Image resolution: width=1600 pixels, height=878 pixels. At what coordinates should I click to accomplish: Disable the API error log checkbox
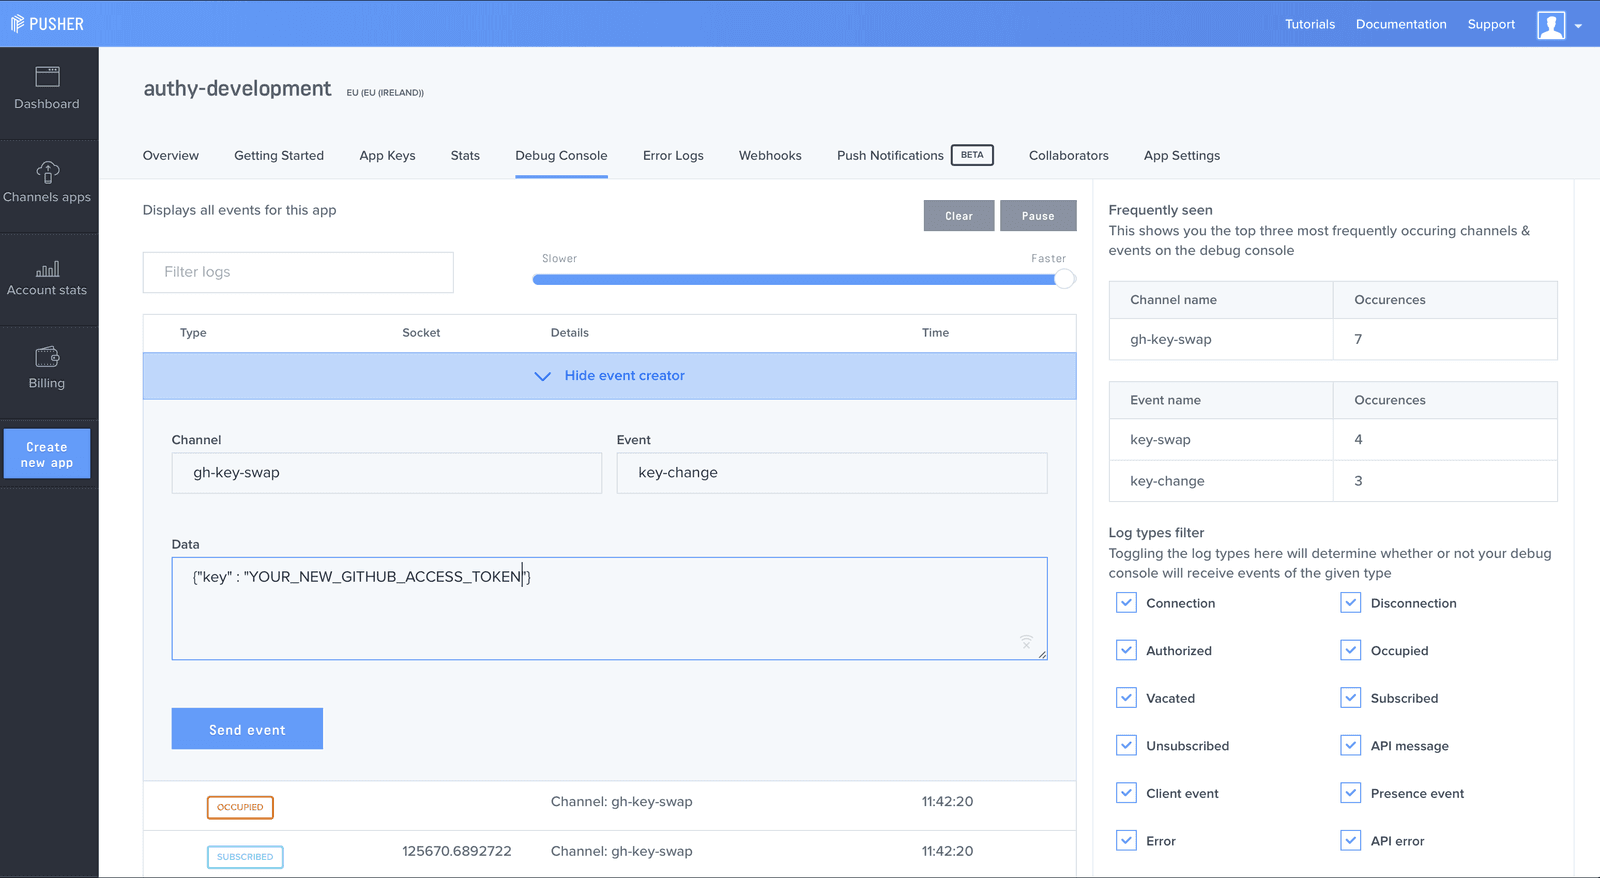pyautogui.click(x=1351, y=841)
